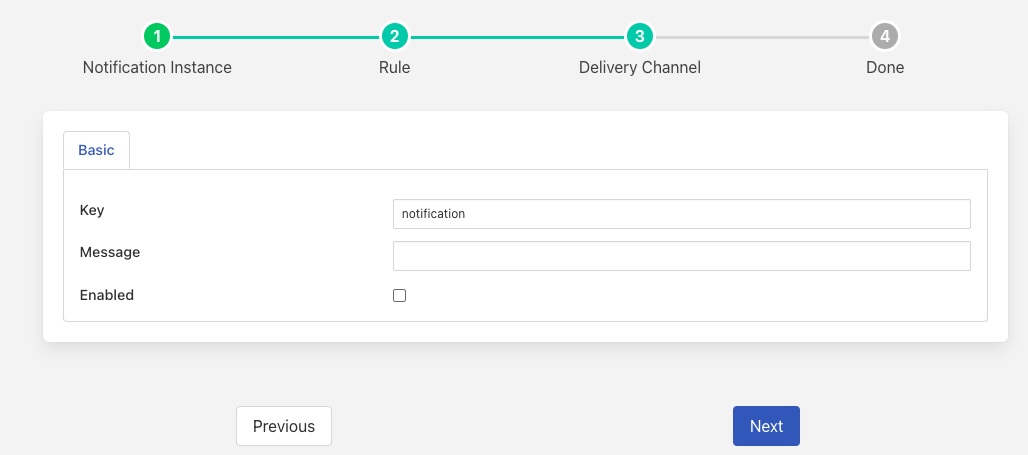Screen dimensions: 1028x455
Task: Select the Rule step label
Action: (x=395, y=68)
